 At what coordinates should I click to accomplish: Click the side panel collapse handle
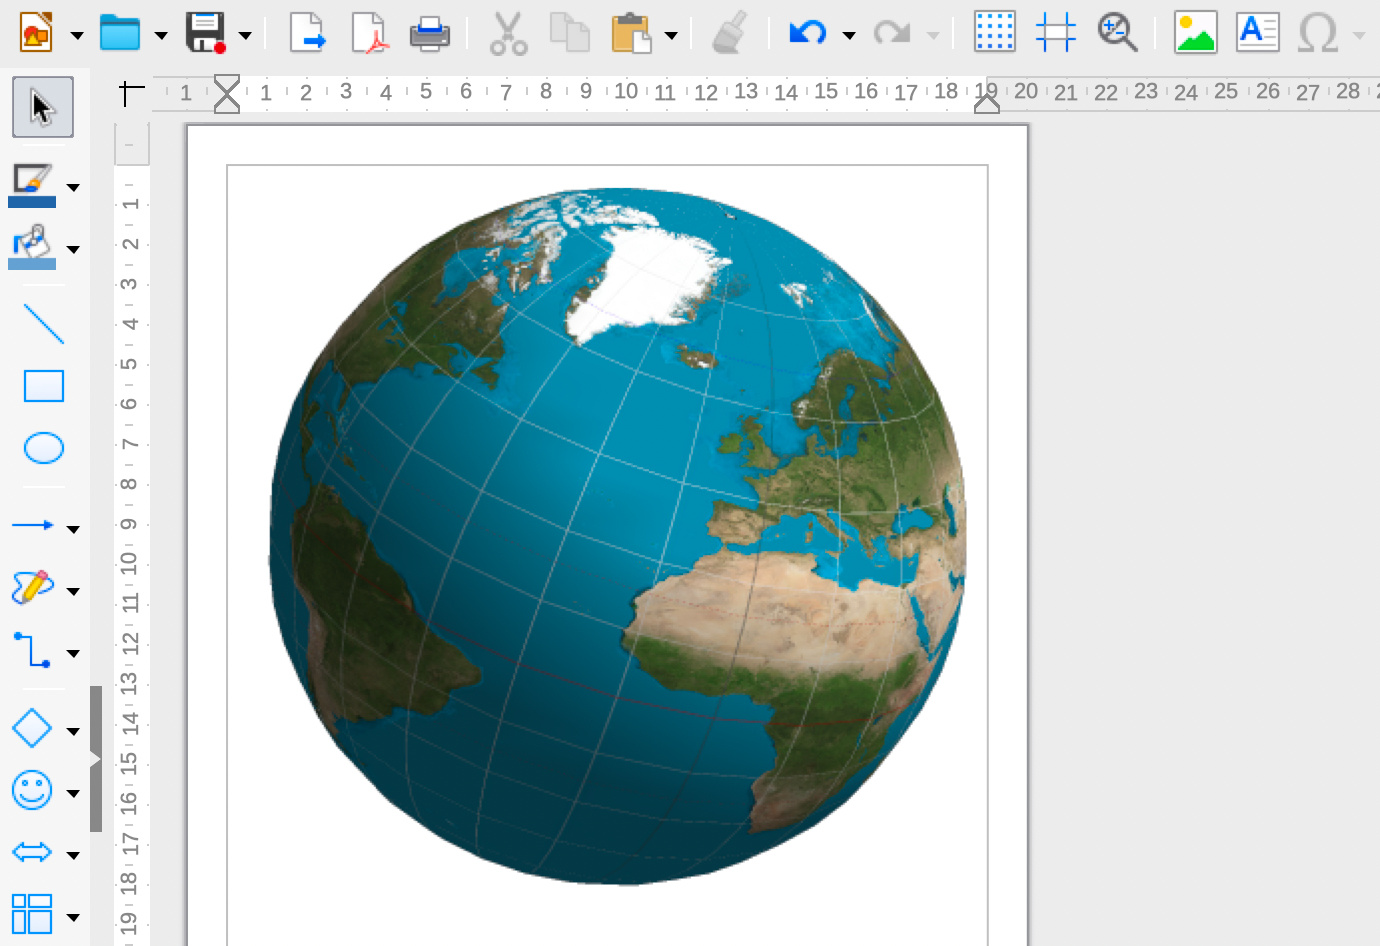coord(96,759)
